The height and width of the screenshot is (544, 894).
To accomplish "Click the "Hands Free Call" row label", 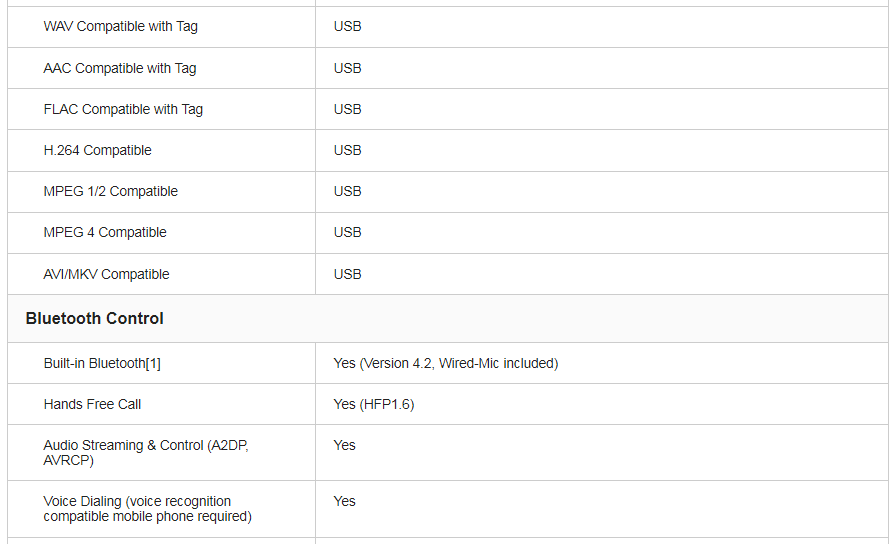I will (x=92, y=404).
